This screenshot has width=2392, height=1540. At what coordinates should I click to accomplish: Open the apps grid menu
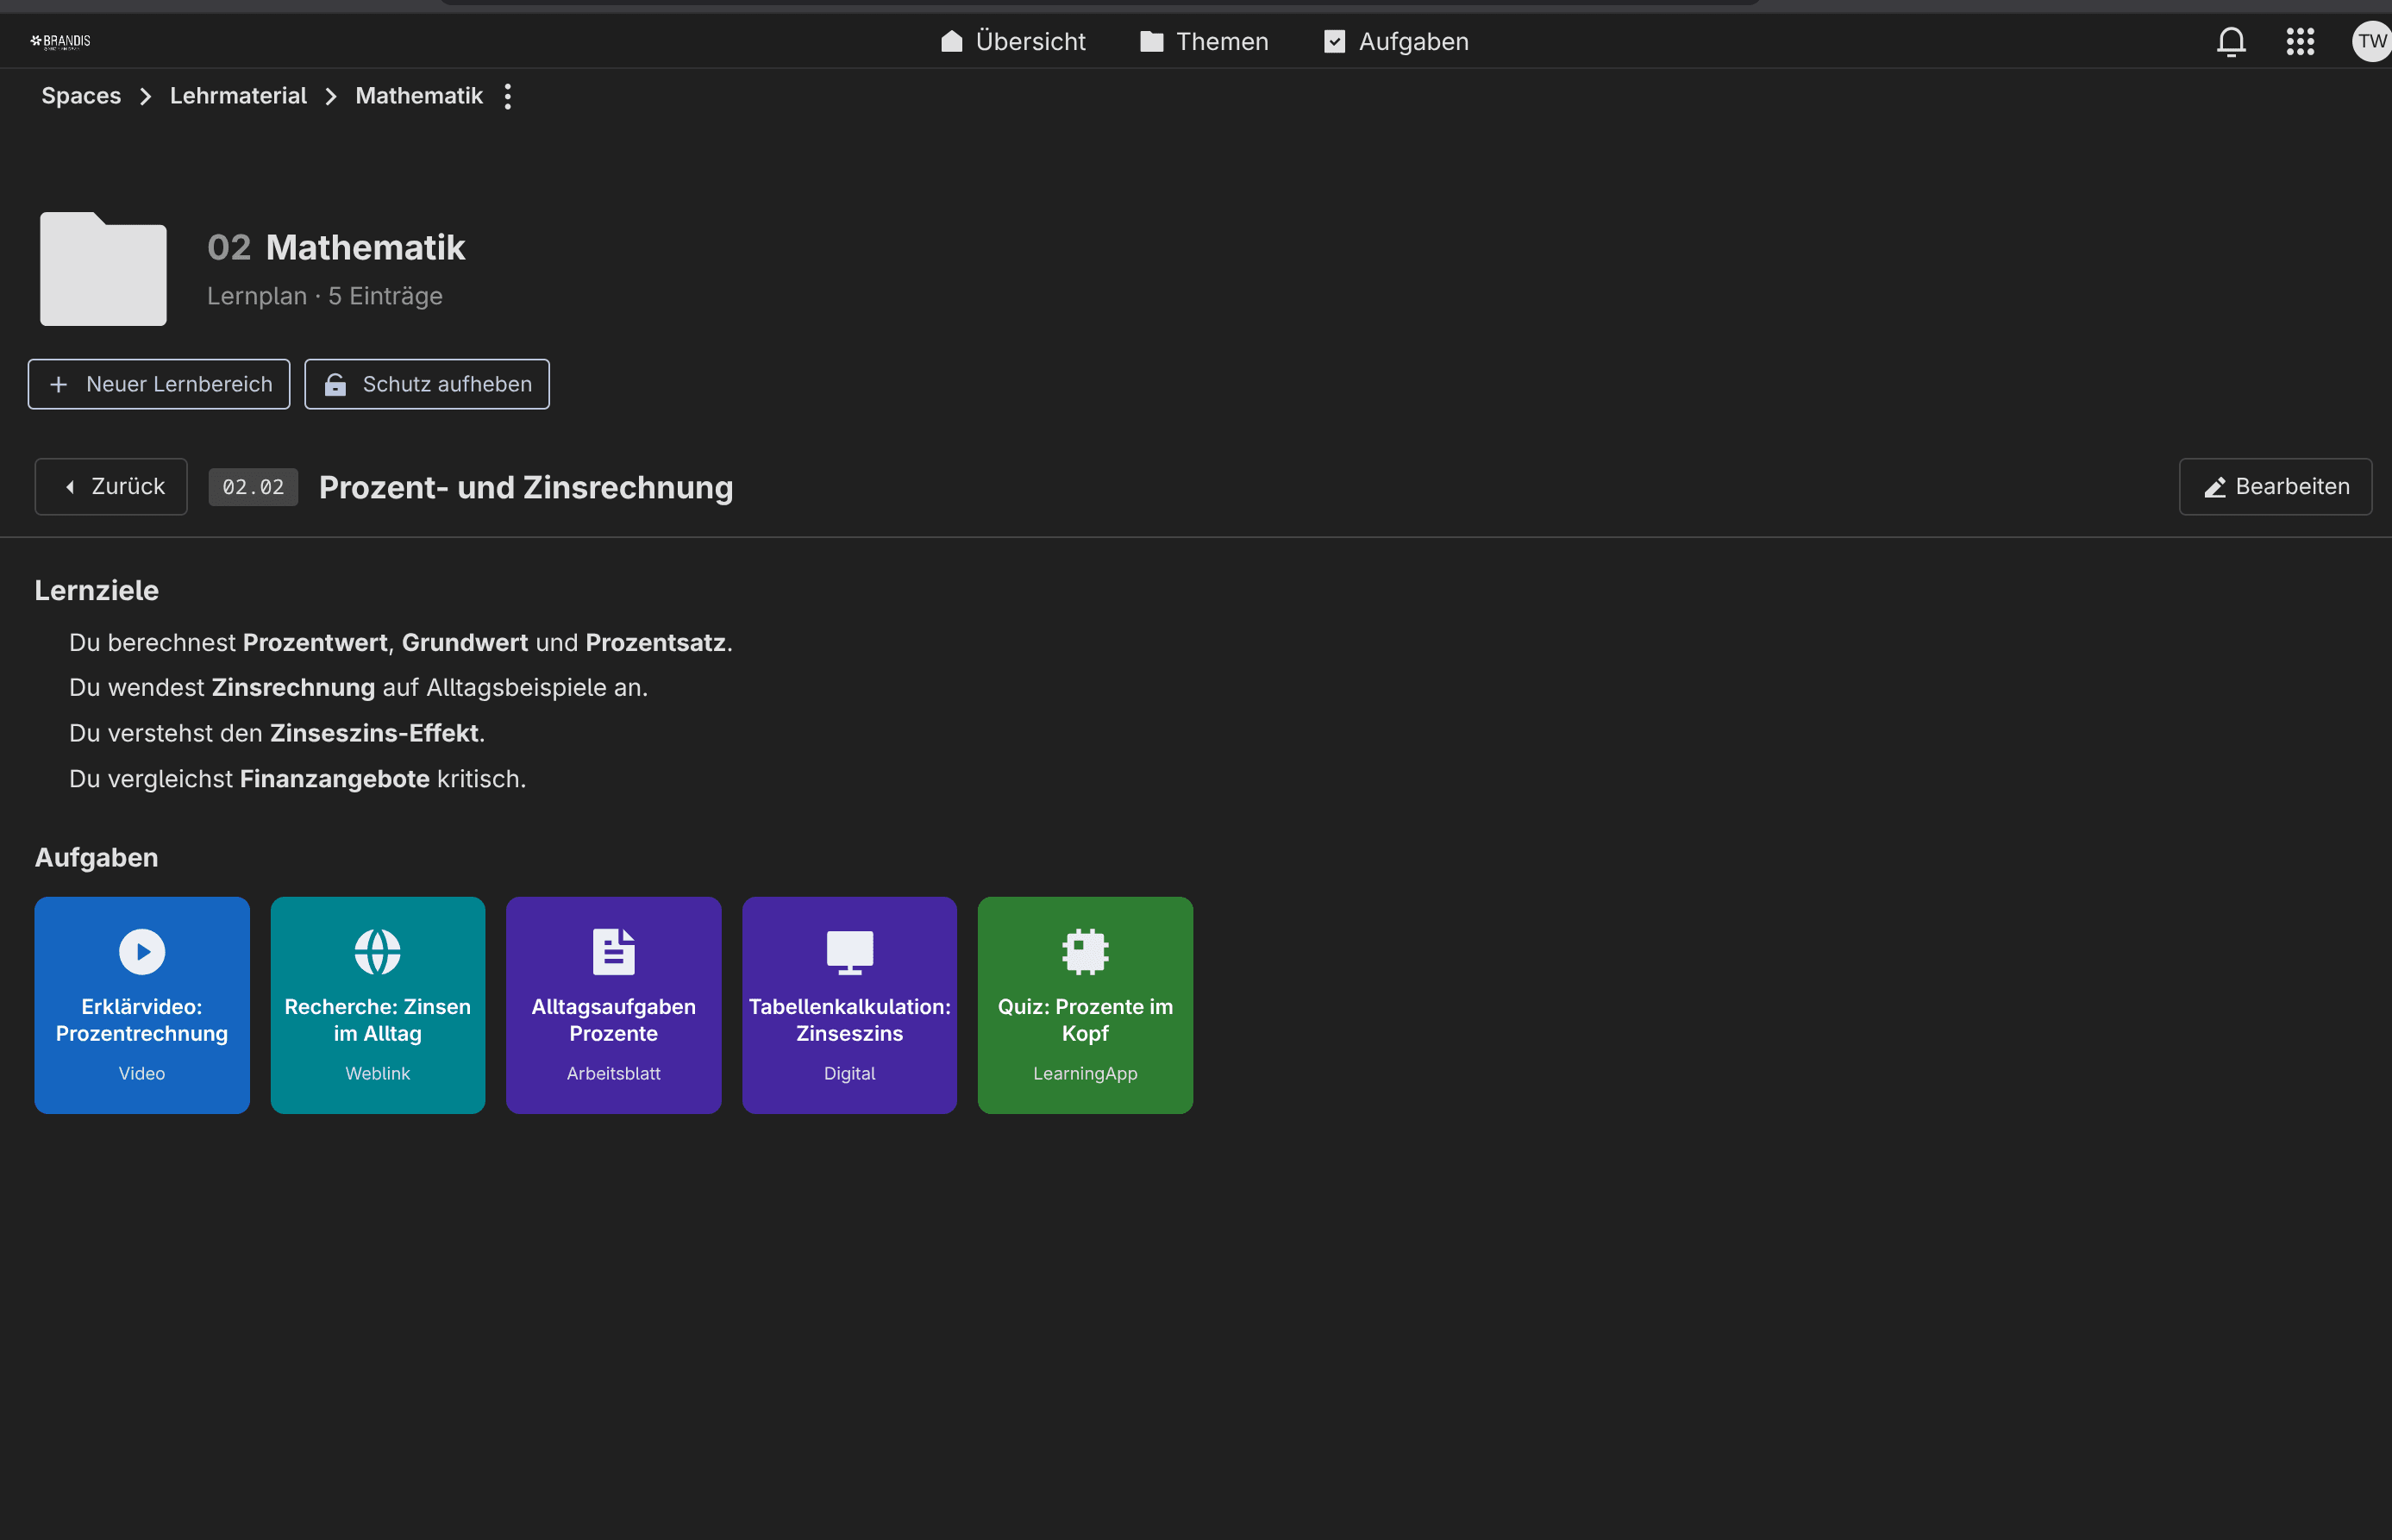point(2300,41)
